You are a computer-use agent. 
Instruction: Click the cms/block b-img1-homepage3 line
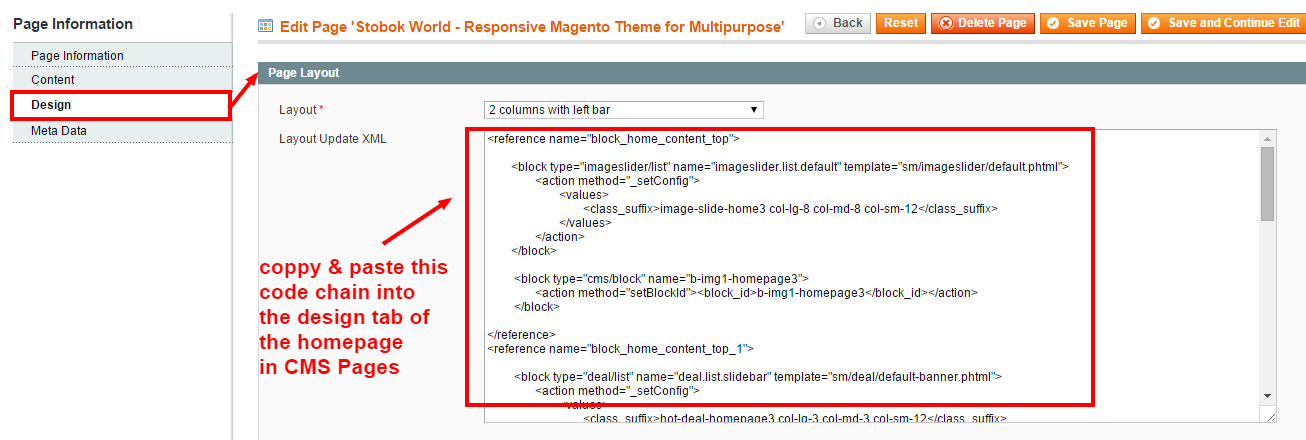[661, 279]
